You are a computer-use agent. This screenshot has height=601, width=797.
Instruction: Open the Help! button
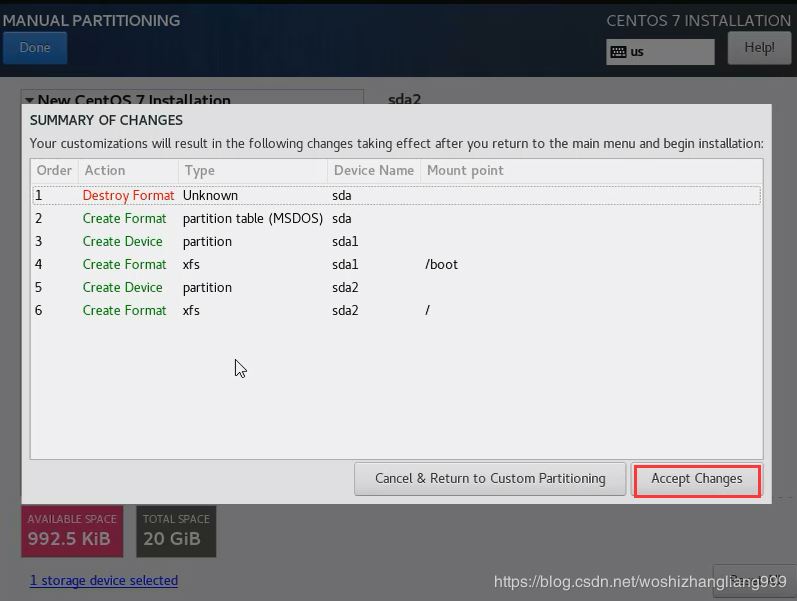click(759, 47)
